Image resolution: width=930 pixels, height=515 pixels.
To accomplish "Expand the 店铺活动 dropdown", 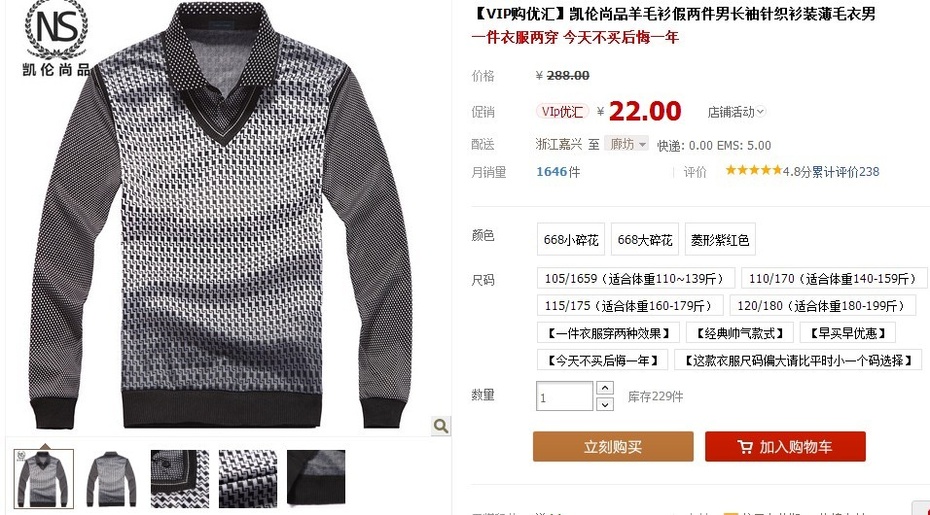I will 736,112.
